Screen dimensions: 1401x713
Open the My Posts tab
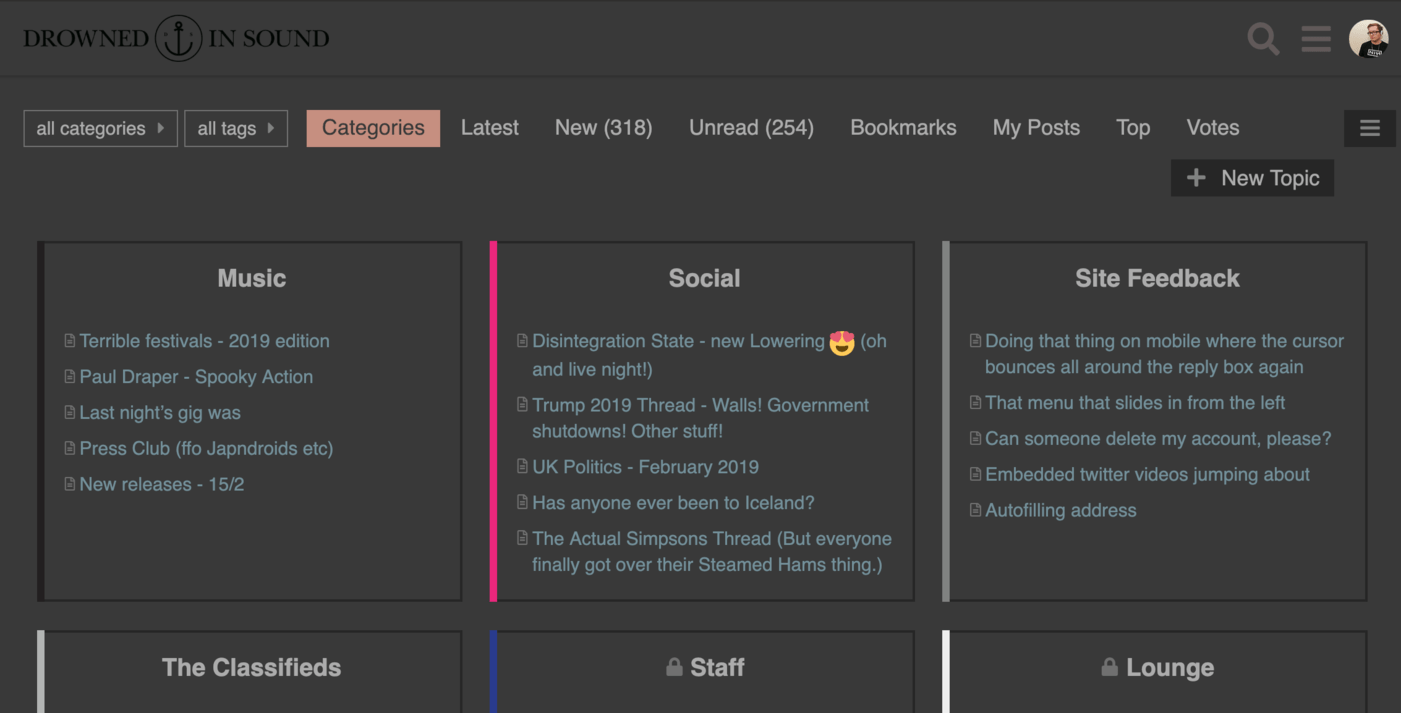pos(1036,128)
